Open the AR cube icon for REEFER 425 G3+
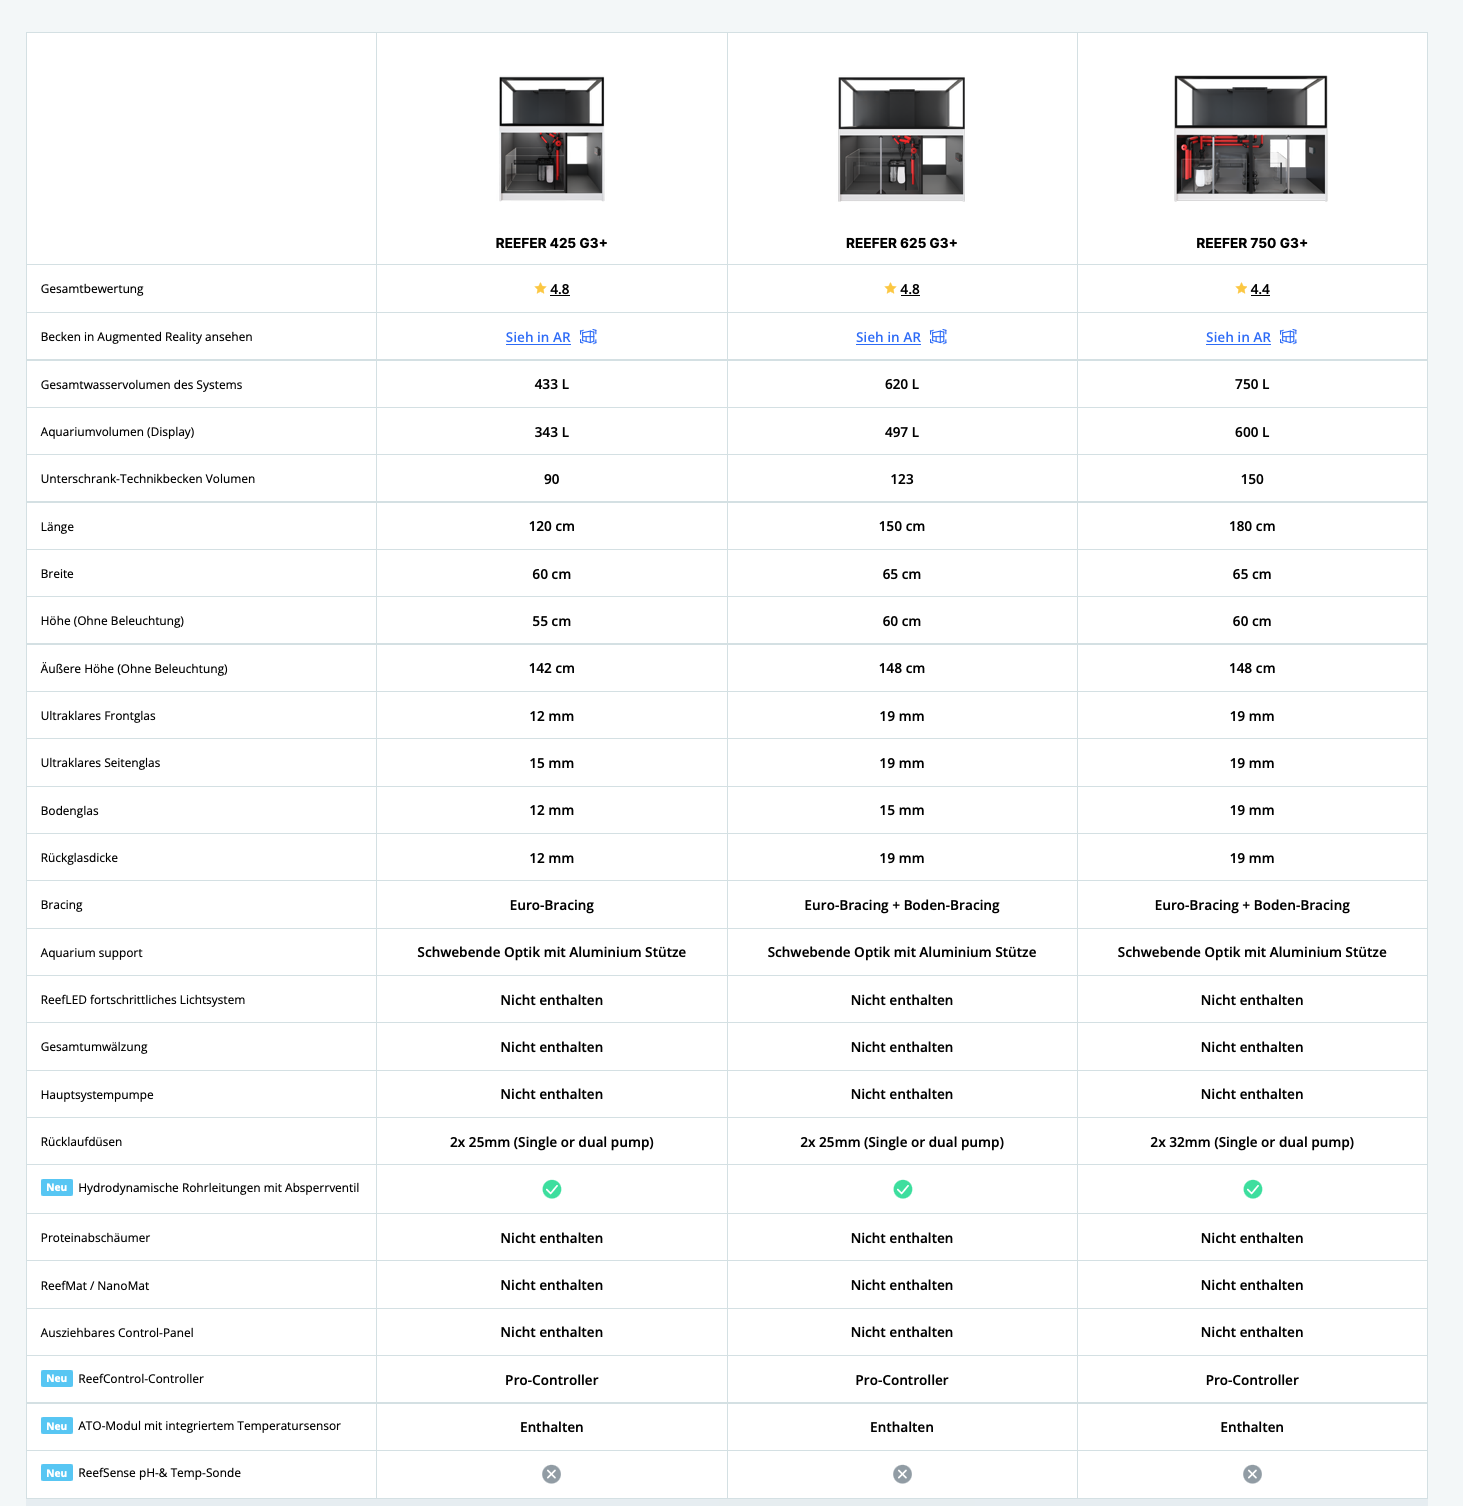1463x1506 pixels. 588,337
